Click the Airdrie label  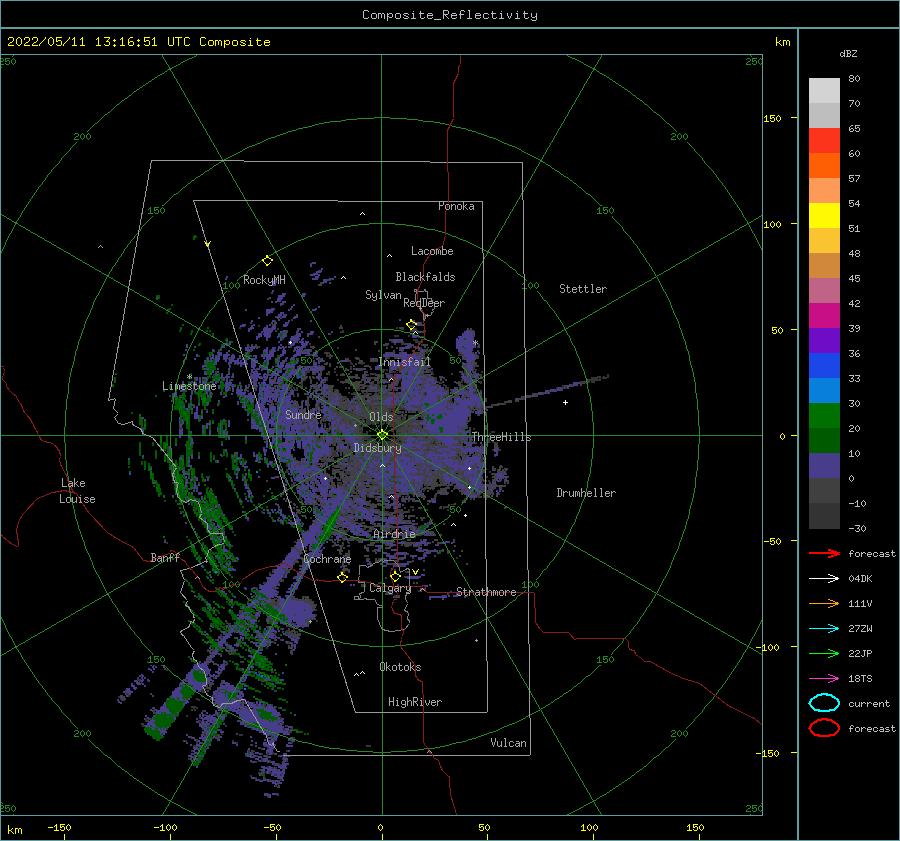[x=394, y=534]
